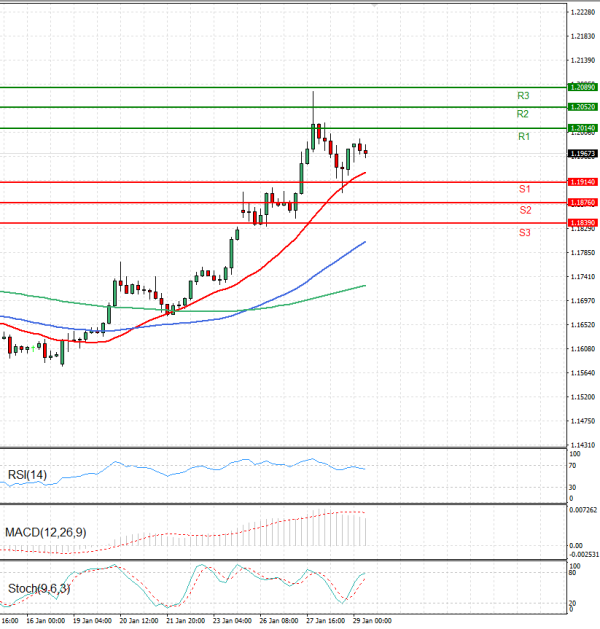Select the 1.19140 red support price tag
600x629 pixels.
click(582, 182)
